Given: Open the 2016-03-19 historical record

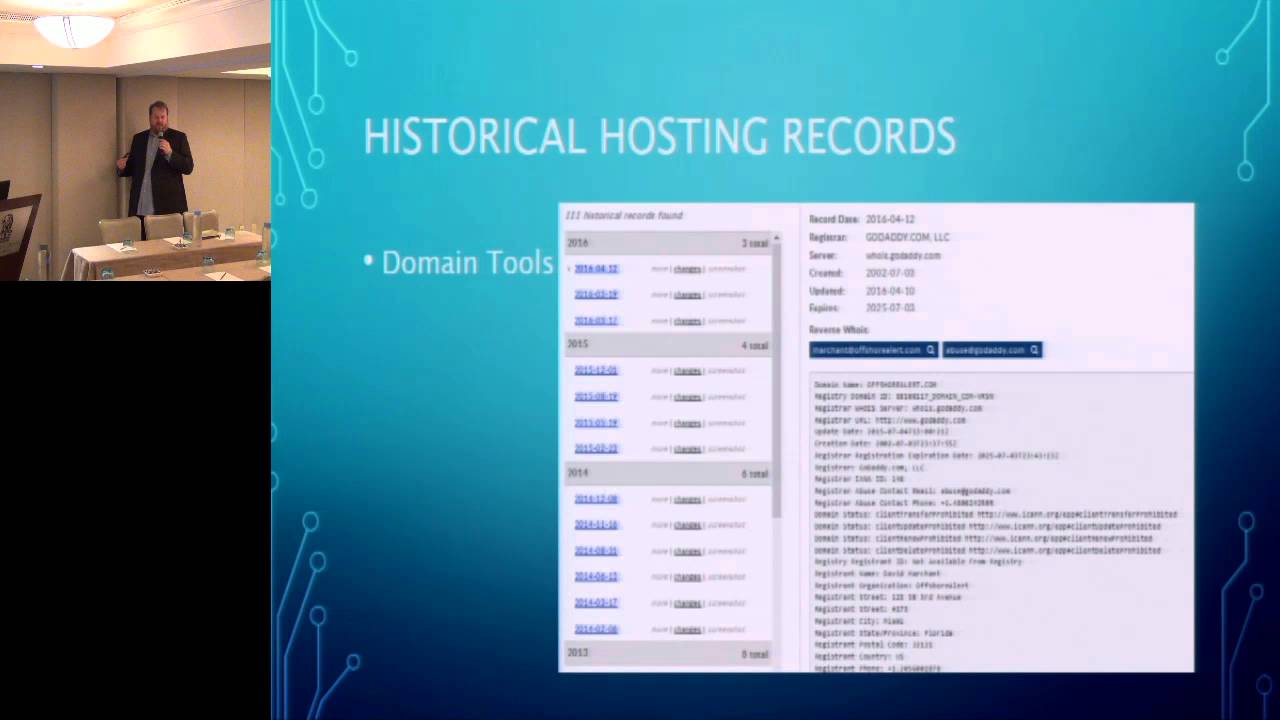Looking at the screenshot, I should coord(596,295).
